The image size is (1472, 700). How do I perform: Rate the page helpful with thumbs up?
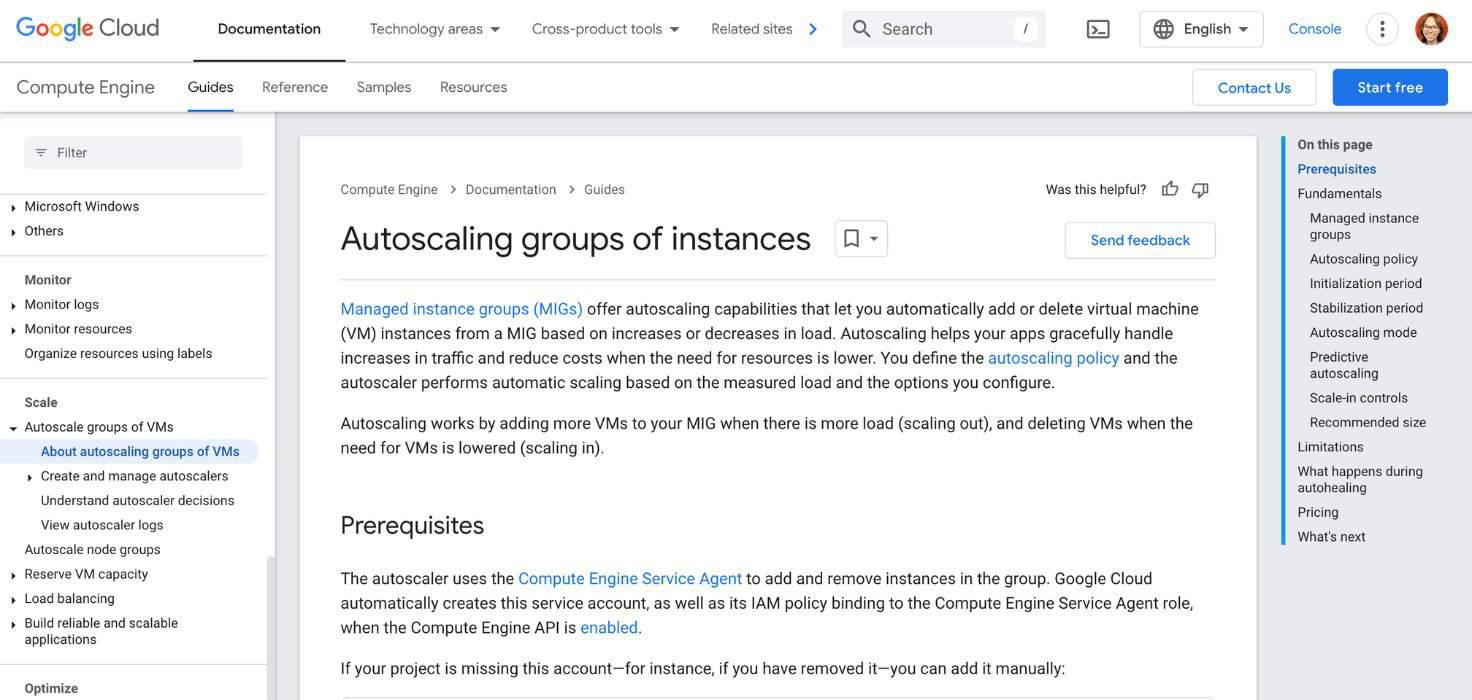[x=1169, y=188]
